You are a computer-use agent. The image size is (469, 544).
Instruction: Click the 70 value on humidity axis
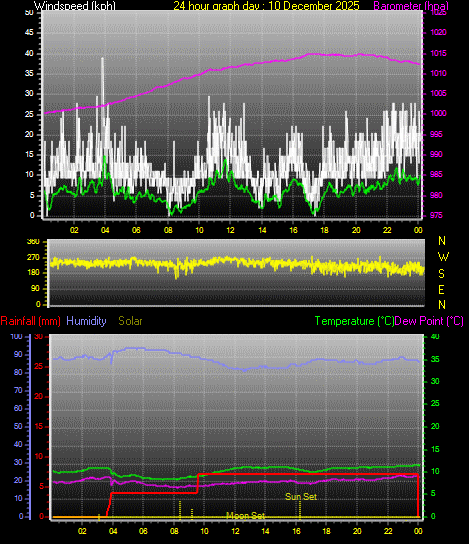pos(18,391)
